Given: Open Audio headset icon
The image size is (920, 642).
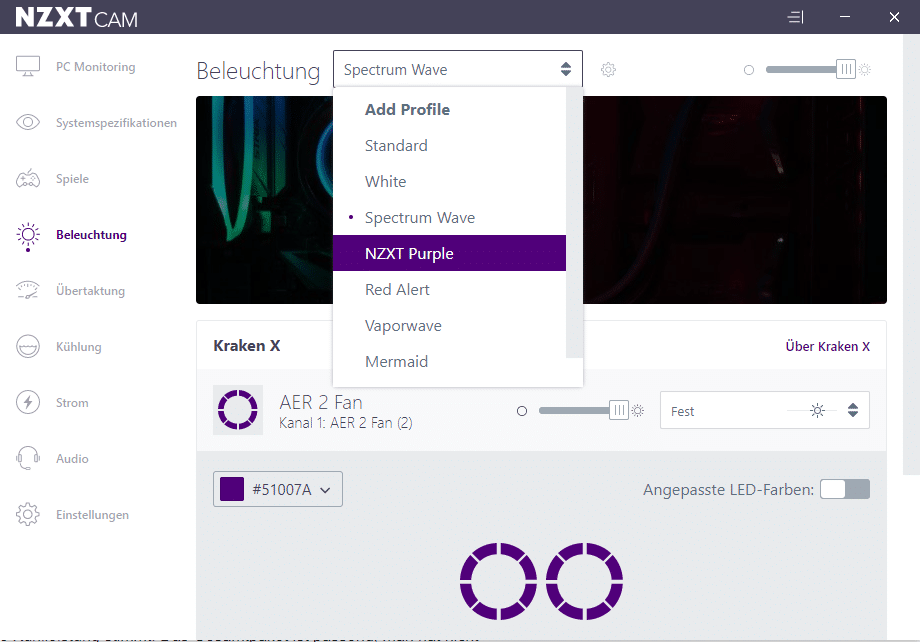Looking at the screenshot, I should pos(27,459).
